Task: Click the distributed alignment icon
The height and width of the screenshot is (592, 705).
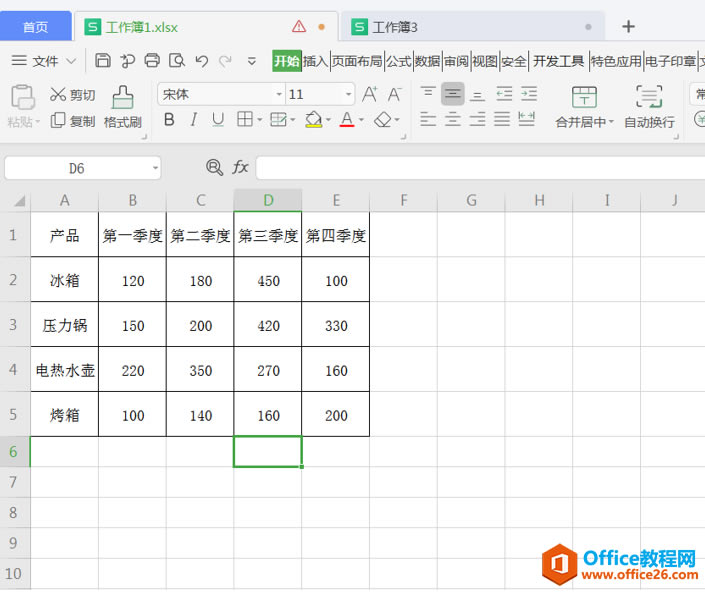Action: pos(527,119)
